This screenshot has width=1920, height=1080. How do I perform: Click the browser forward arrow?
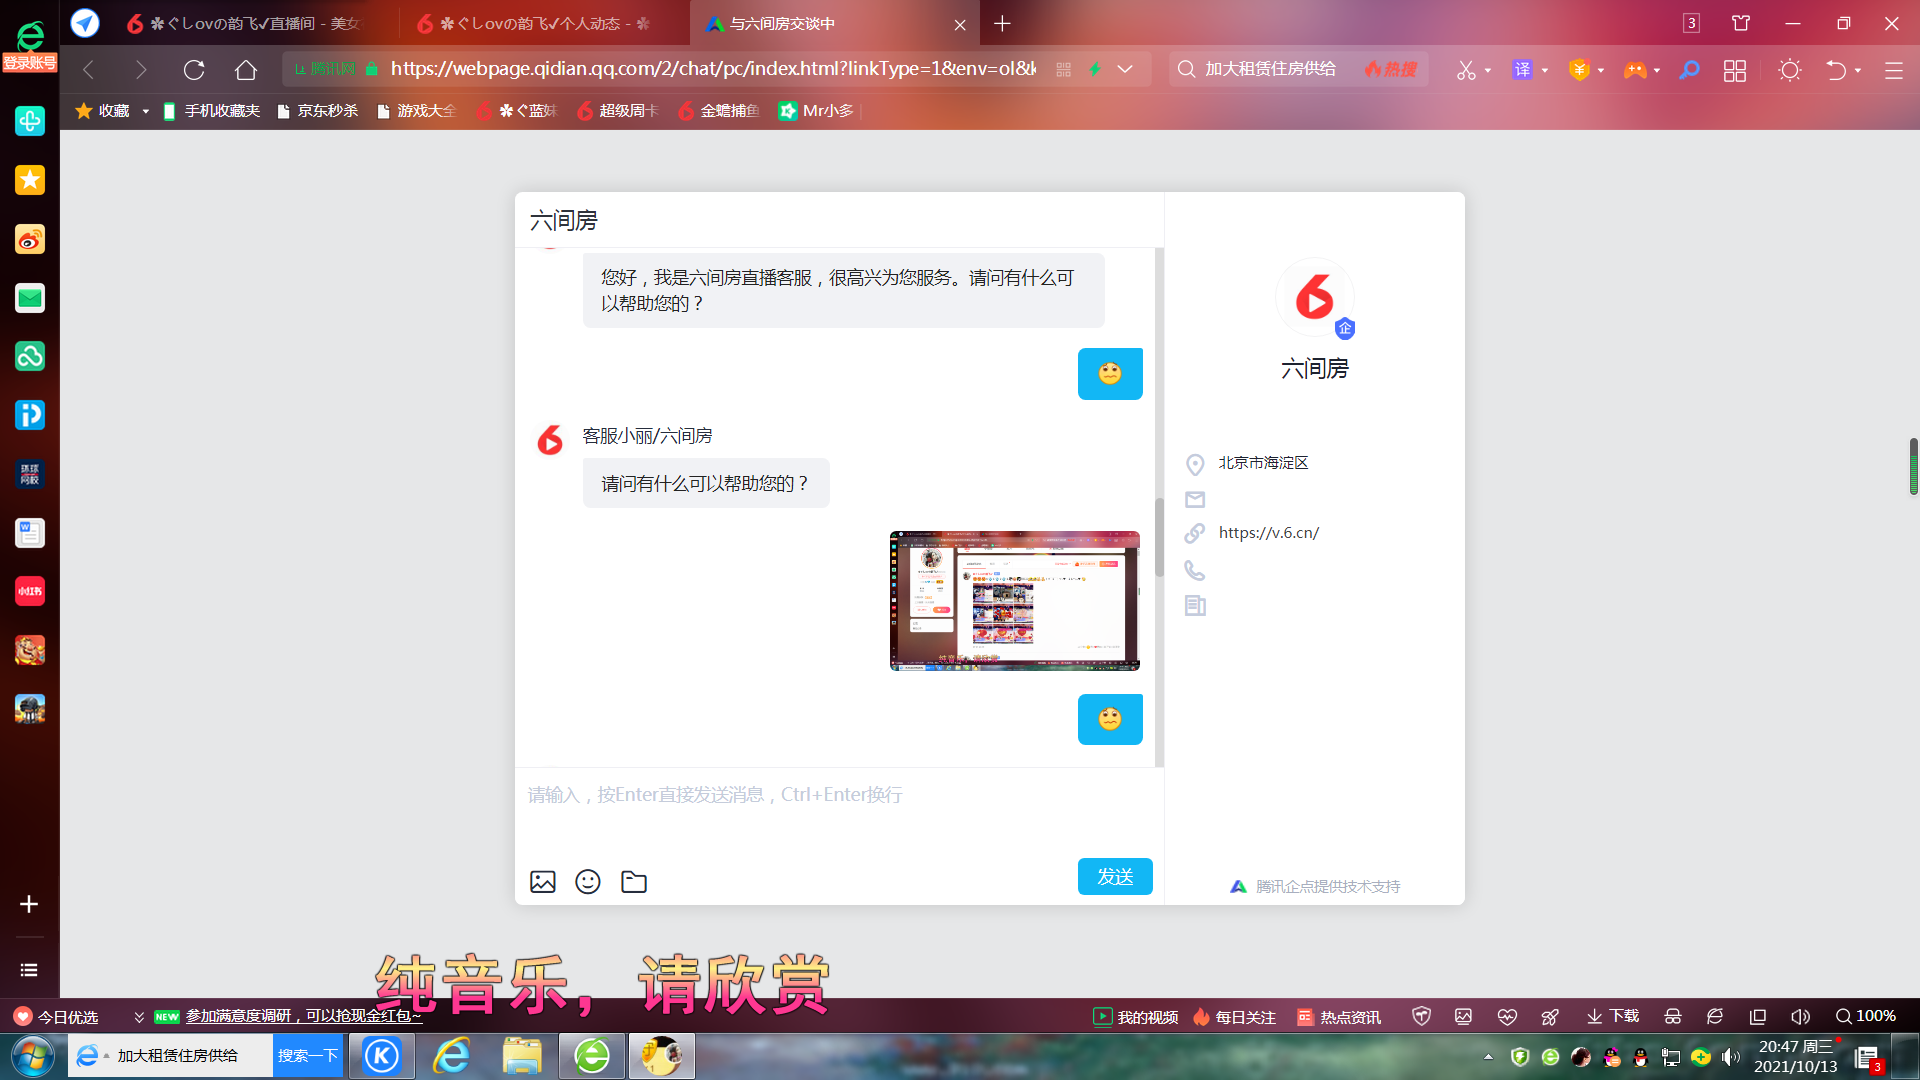pos(141,69)
